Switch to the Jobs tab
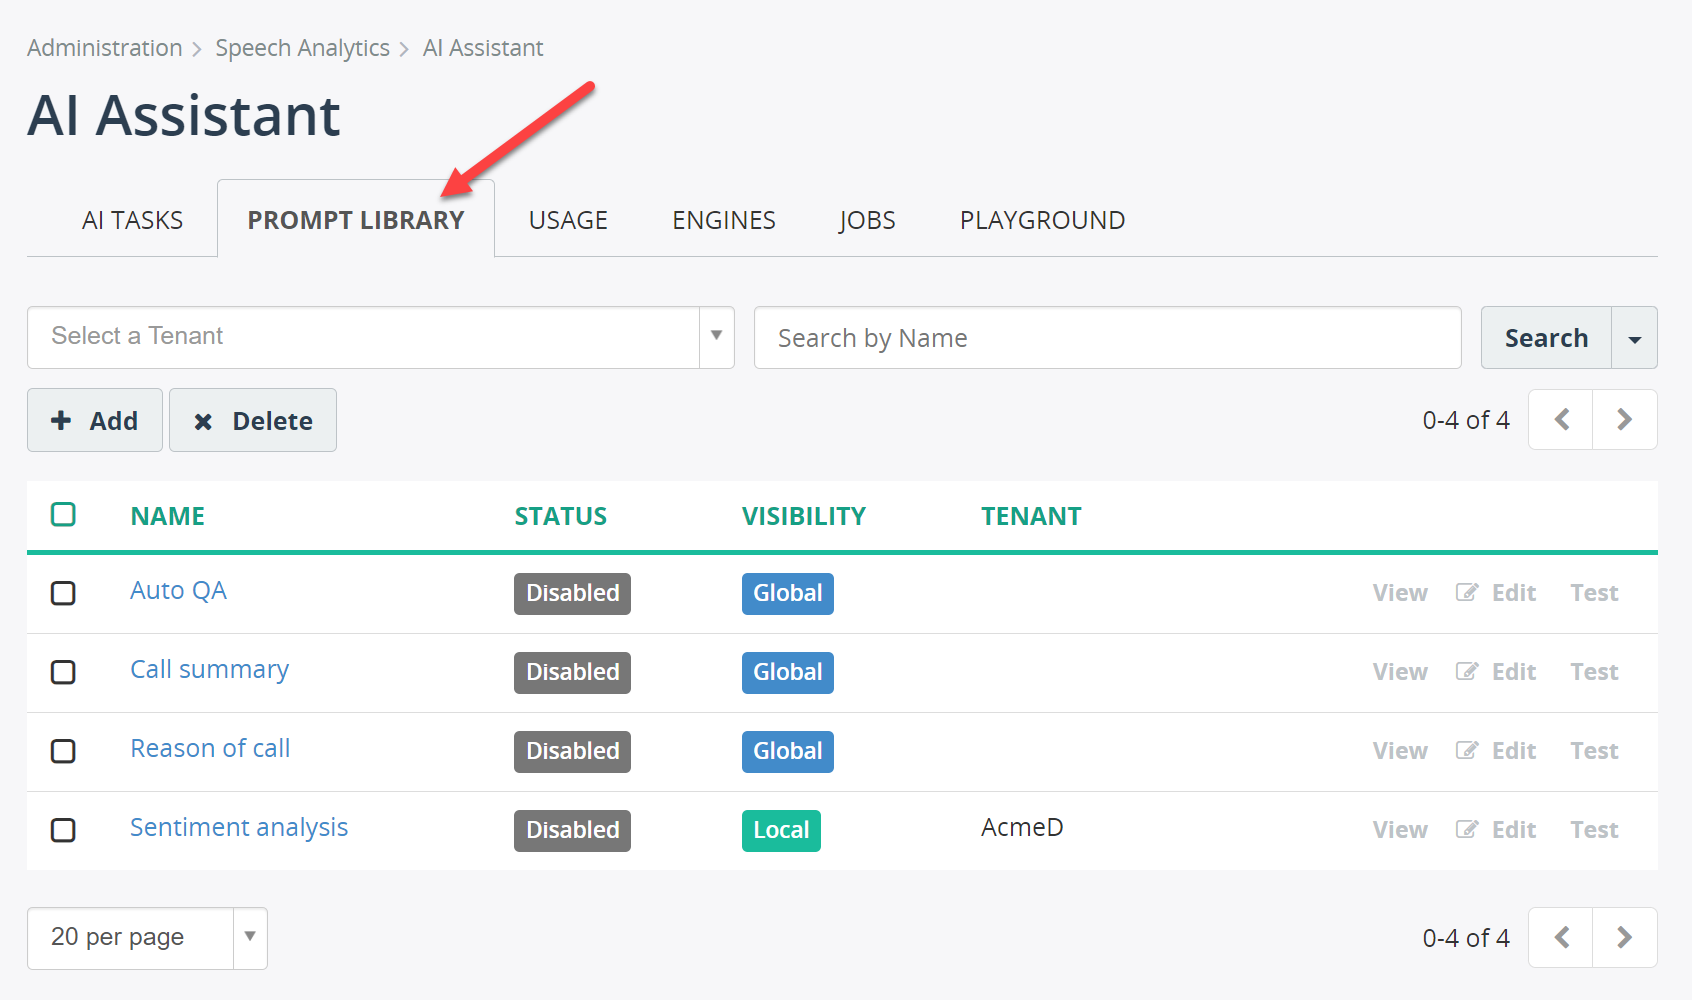The height and width of the screenshot is (1000, 1692). [x=867, y=220]
